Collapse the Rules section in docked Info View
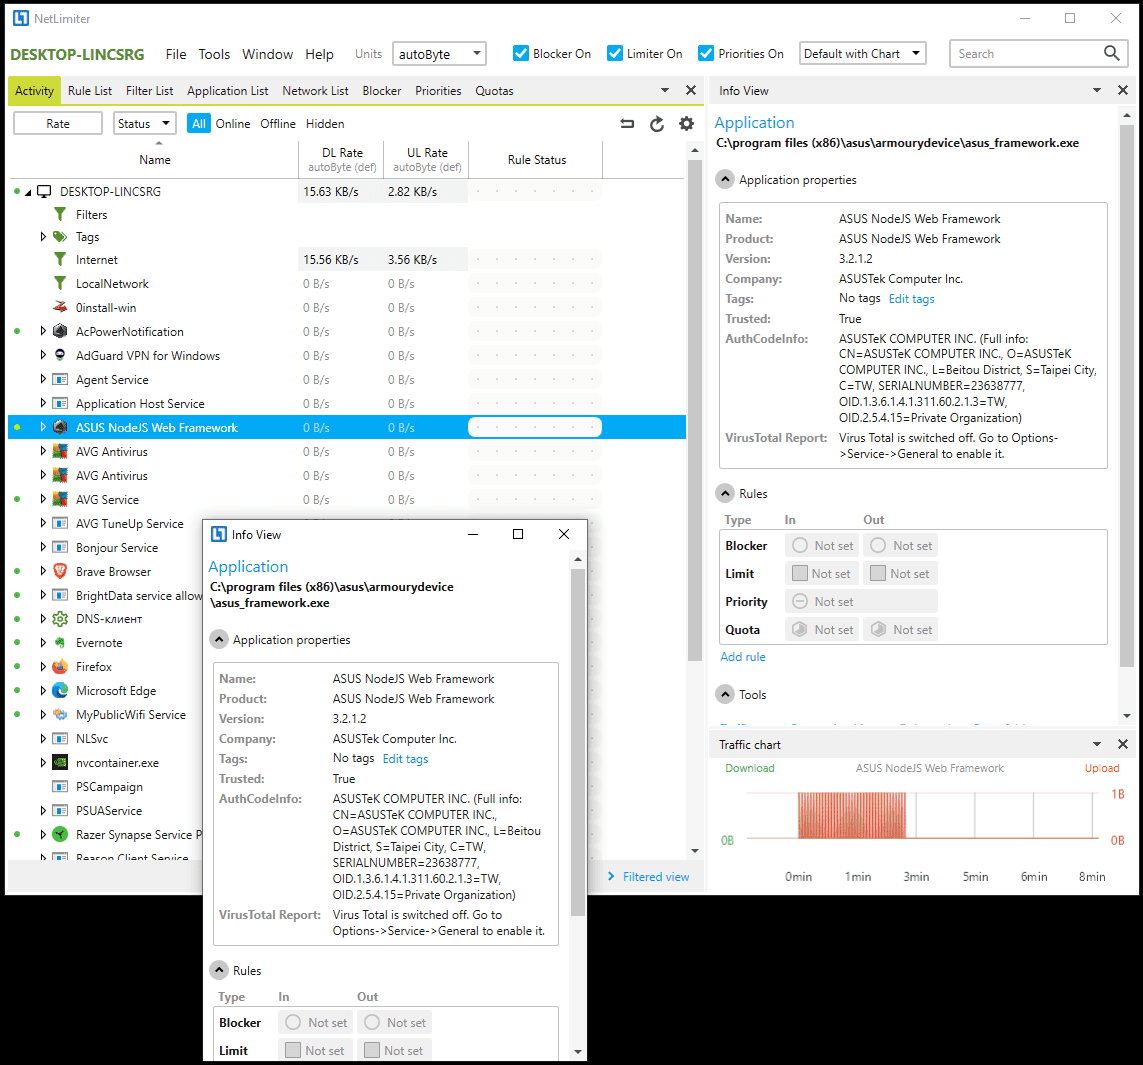This screenshot has height=1065, width=1143. (x=725, y=494)
